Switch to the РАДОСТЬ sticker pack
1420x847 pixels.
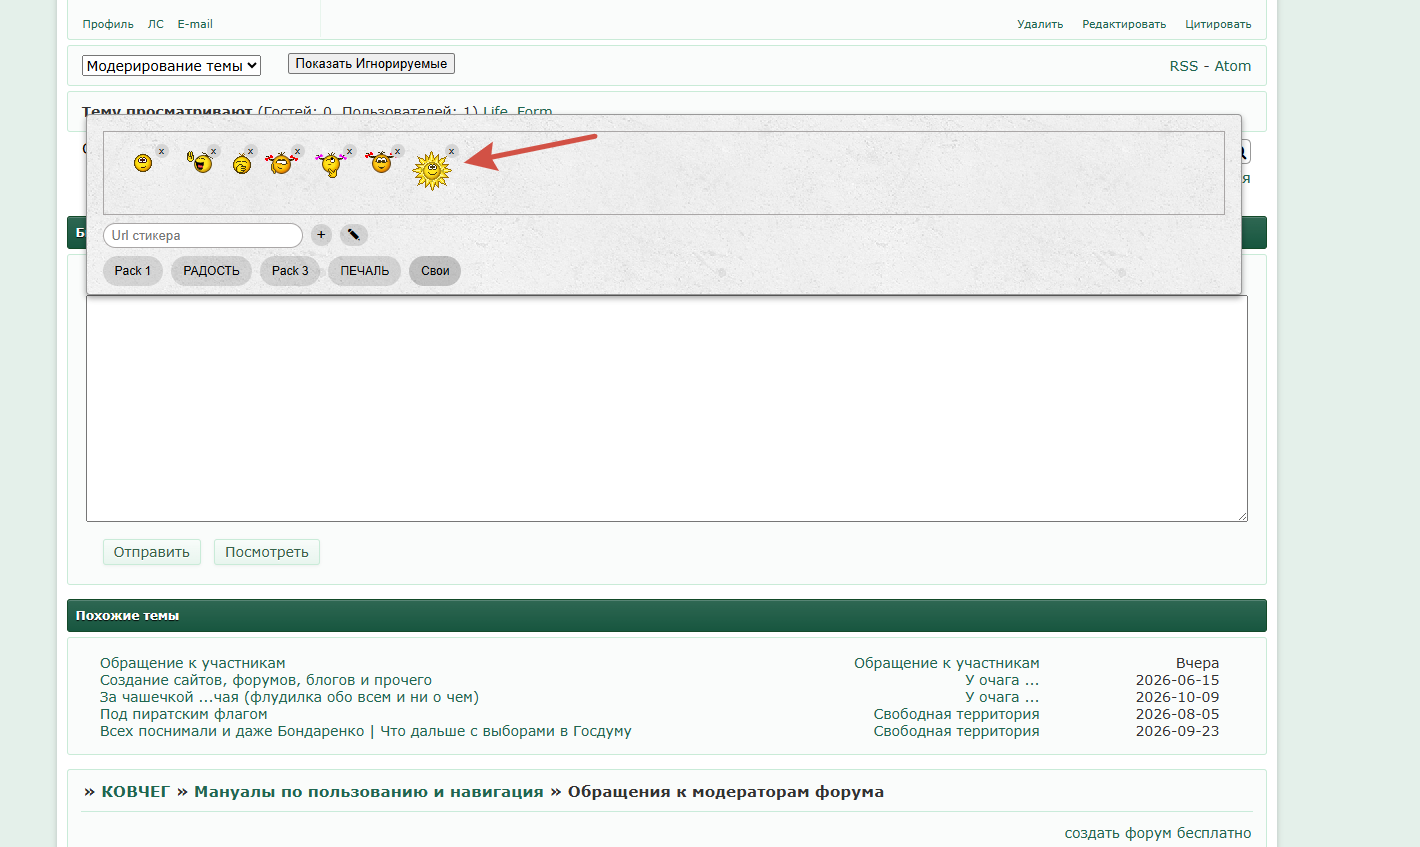[211, 271]
